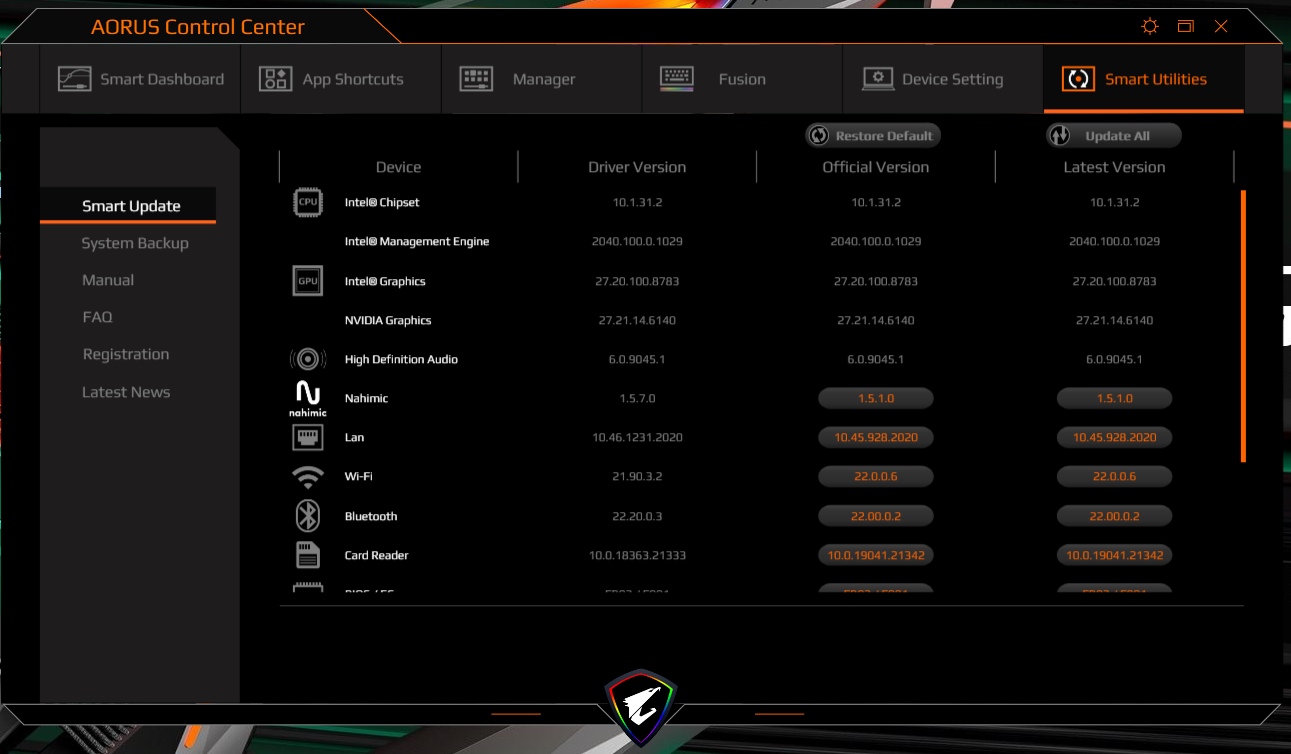Click the Official Version column header

[876, 167]
